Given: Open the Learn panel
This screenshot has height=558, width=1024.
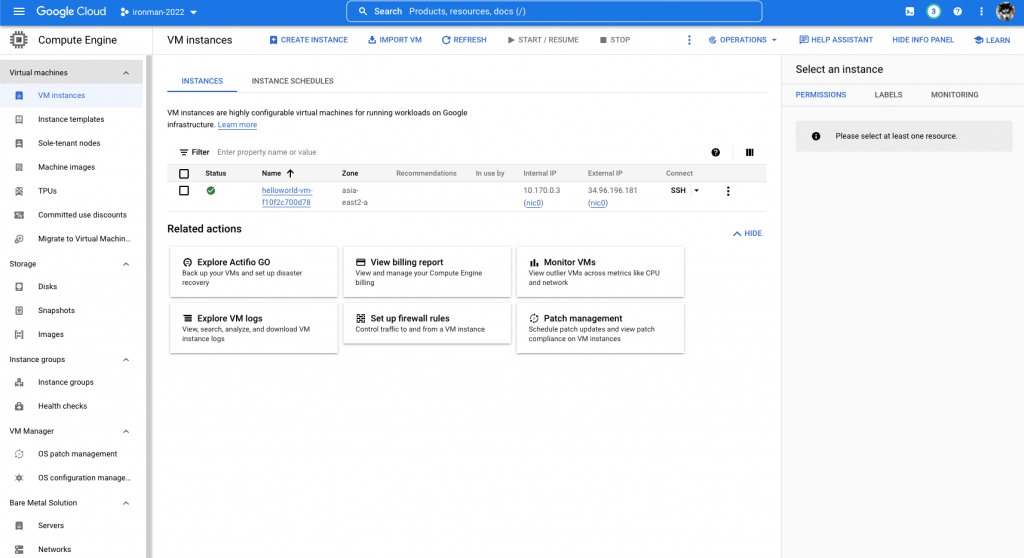Looking at the screenshot, I should pos(991,40).
